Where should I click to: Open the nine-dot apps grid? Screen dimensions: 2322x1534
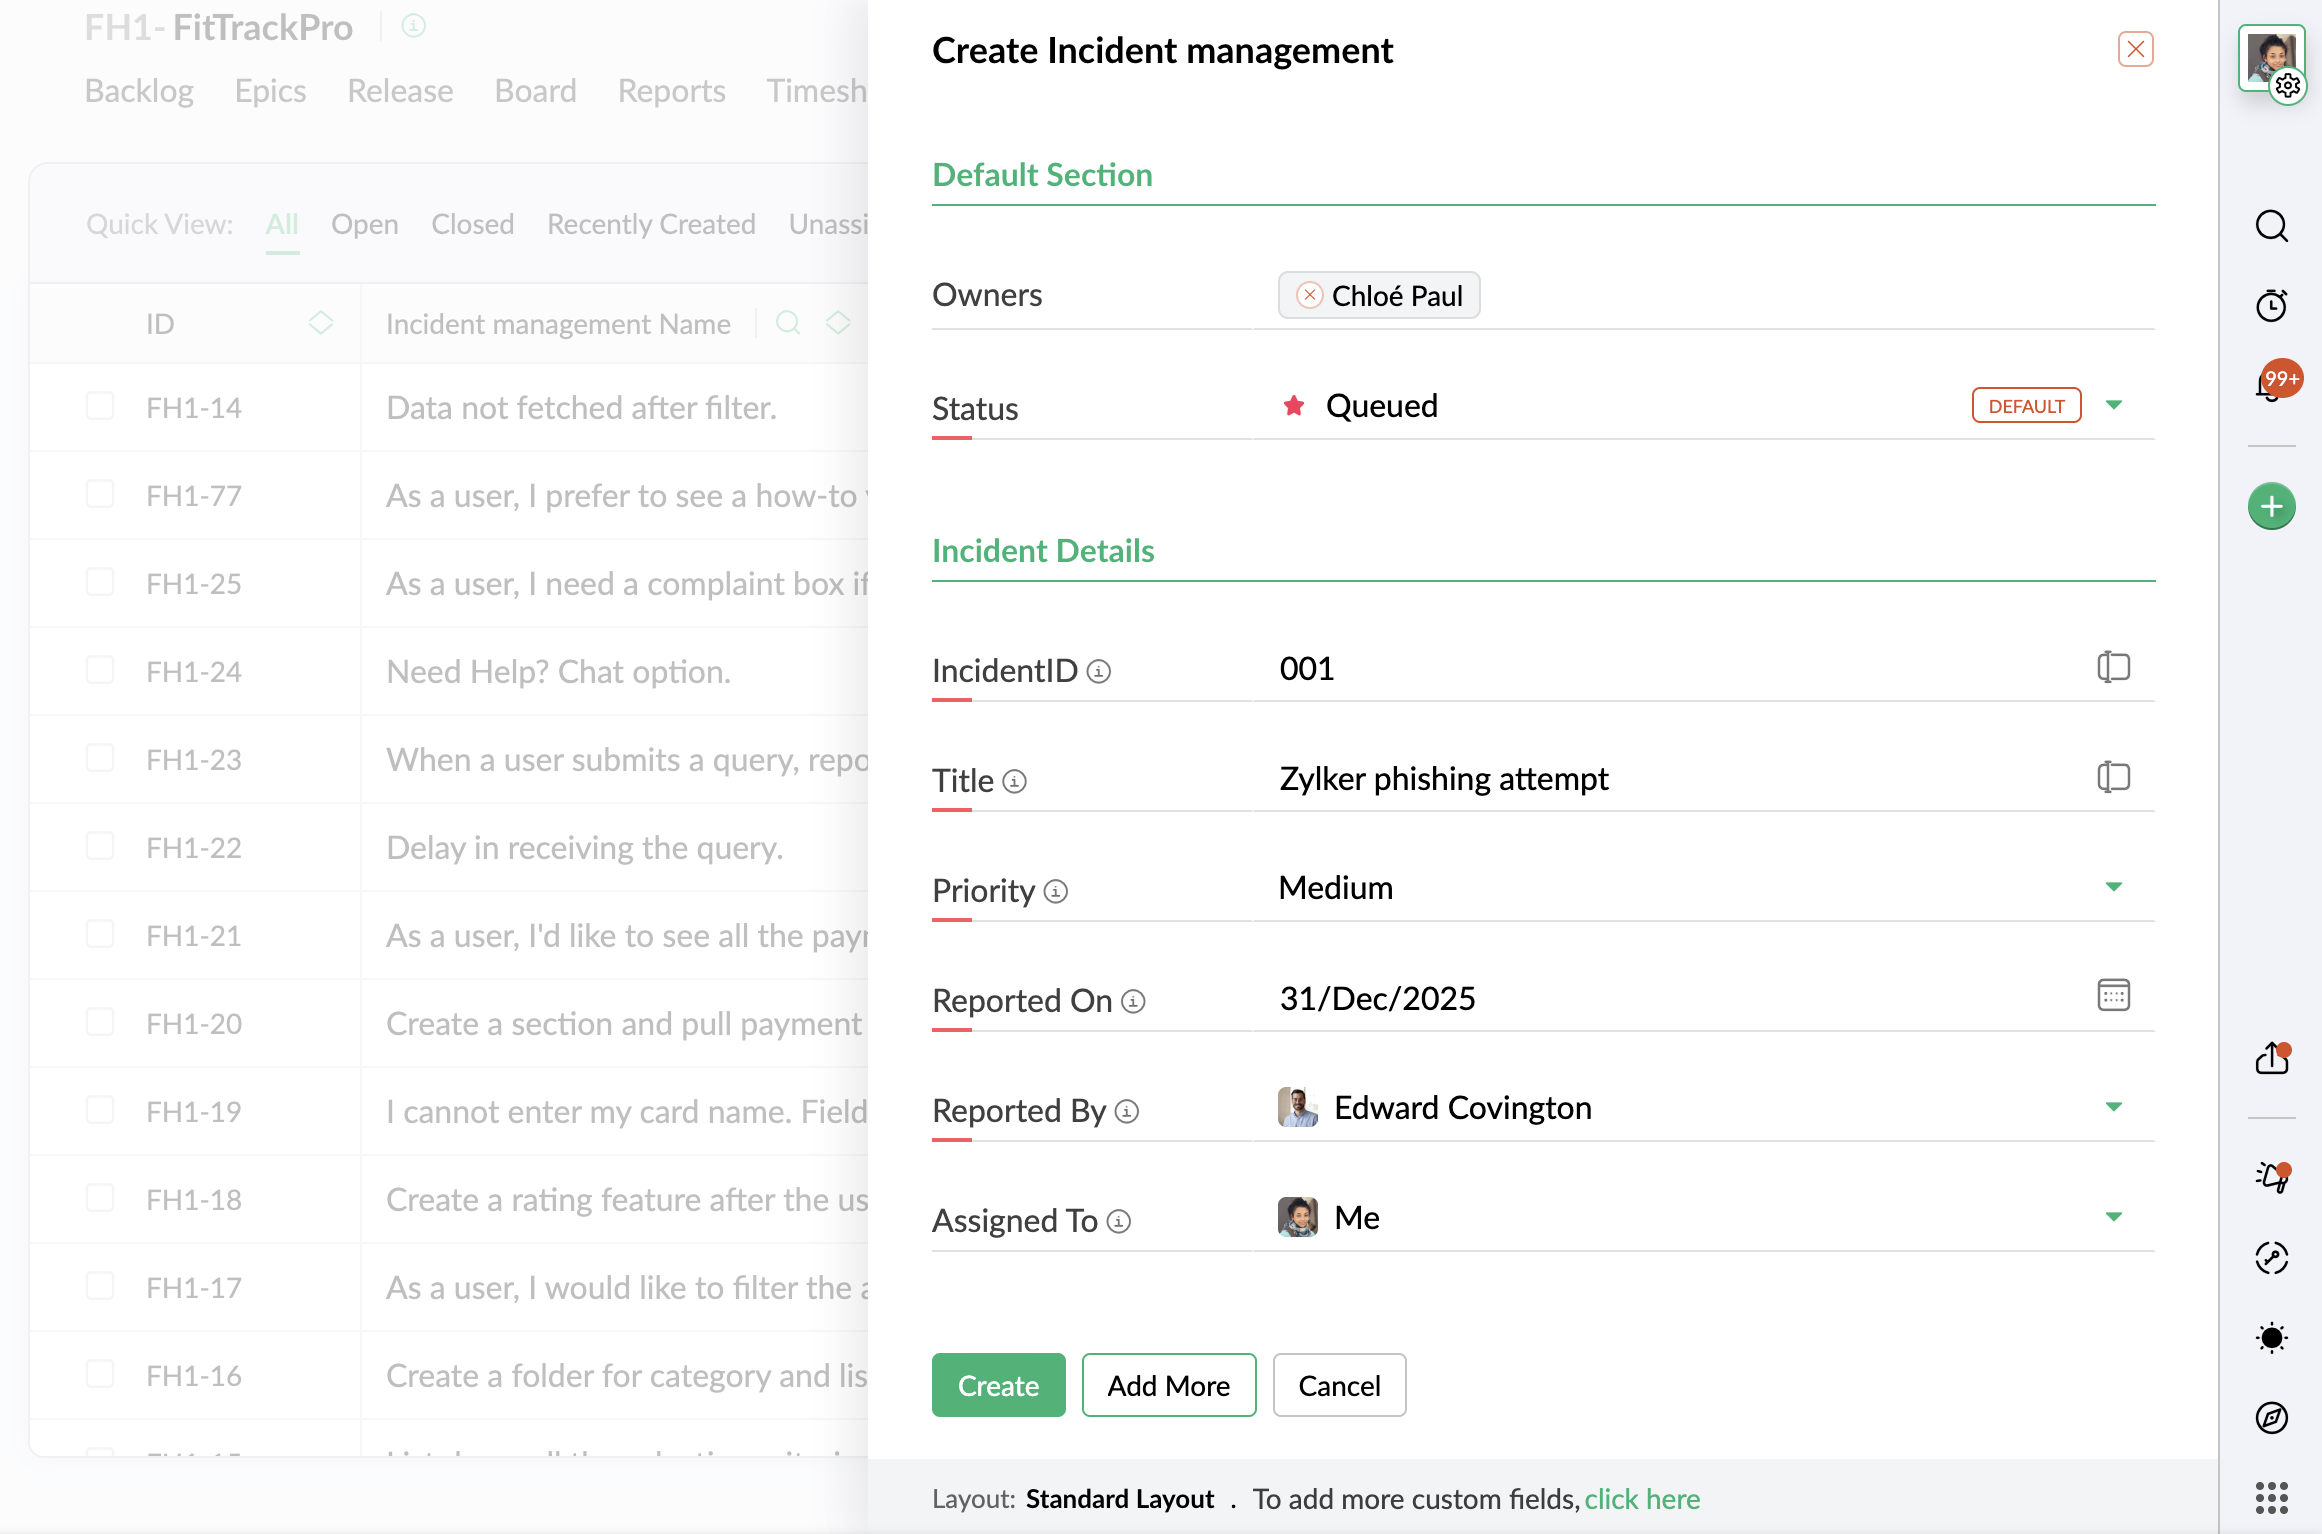click(2272, 1498)
